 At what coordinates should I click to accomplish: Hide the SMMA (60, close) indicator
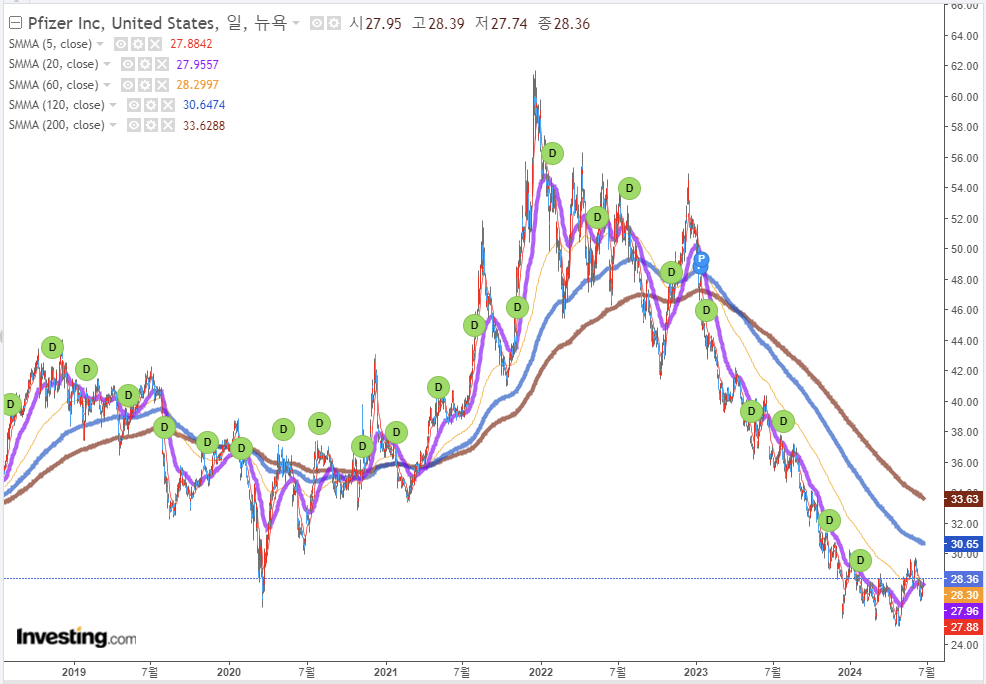(128, 85)
